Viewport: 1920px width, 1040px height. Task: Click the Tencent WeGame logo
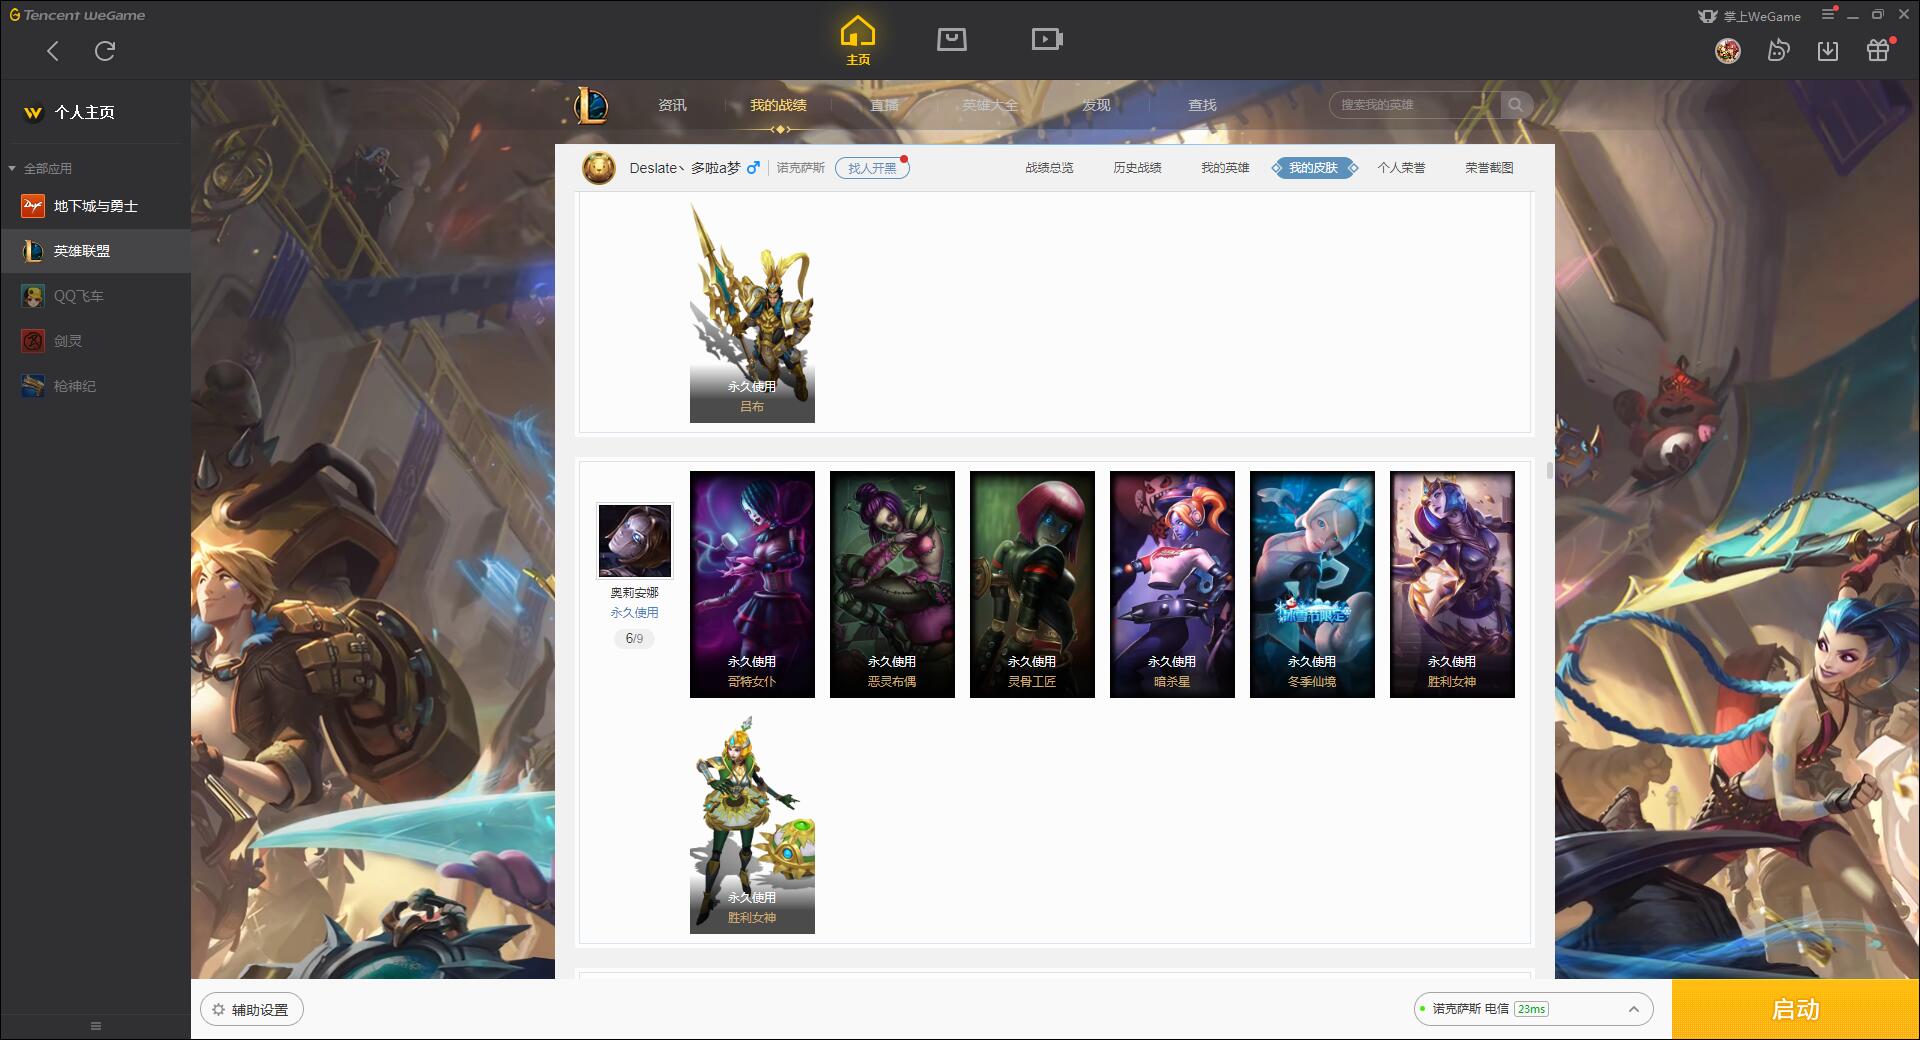[77, 15]
